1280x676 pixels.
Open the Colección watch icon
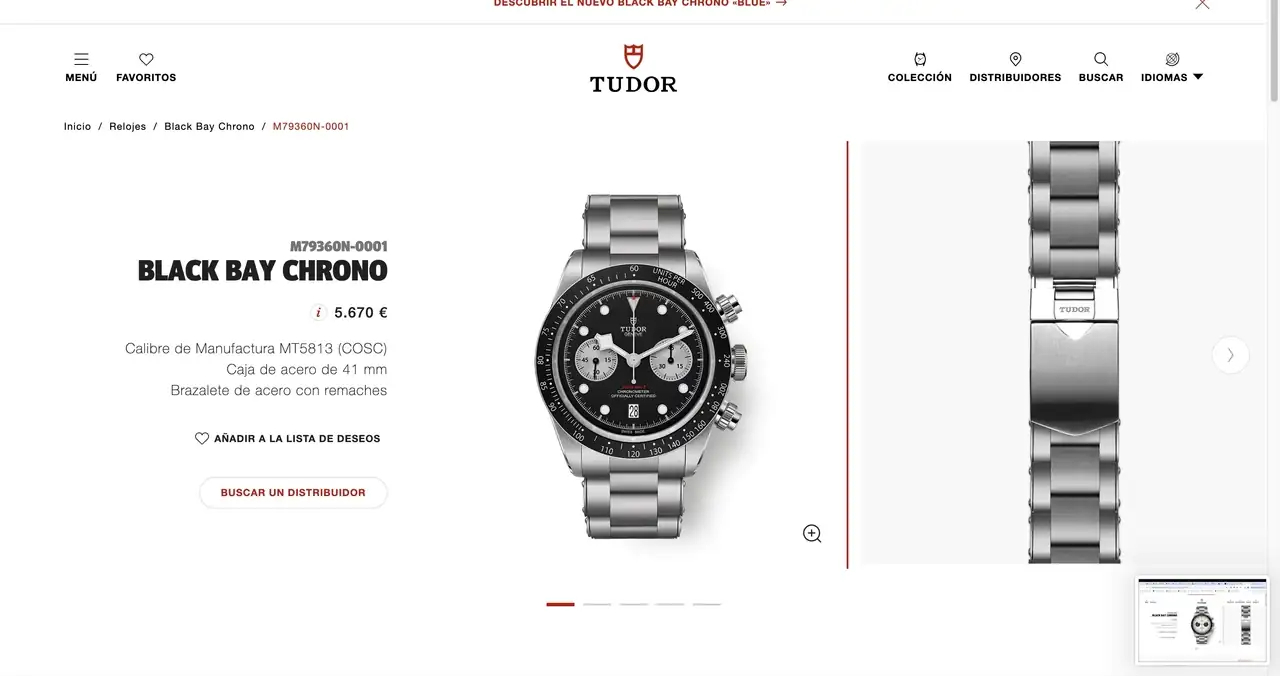click(920, 60)
